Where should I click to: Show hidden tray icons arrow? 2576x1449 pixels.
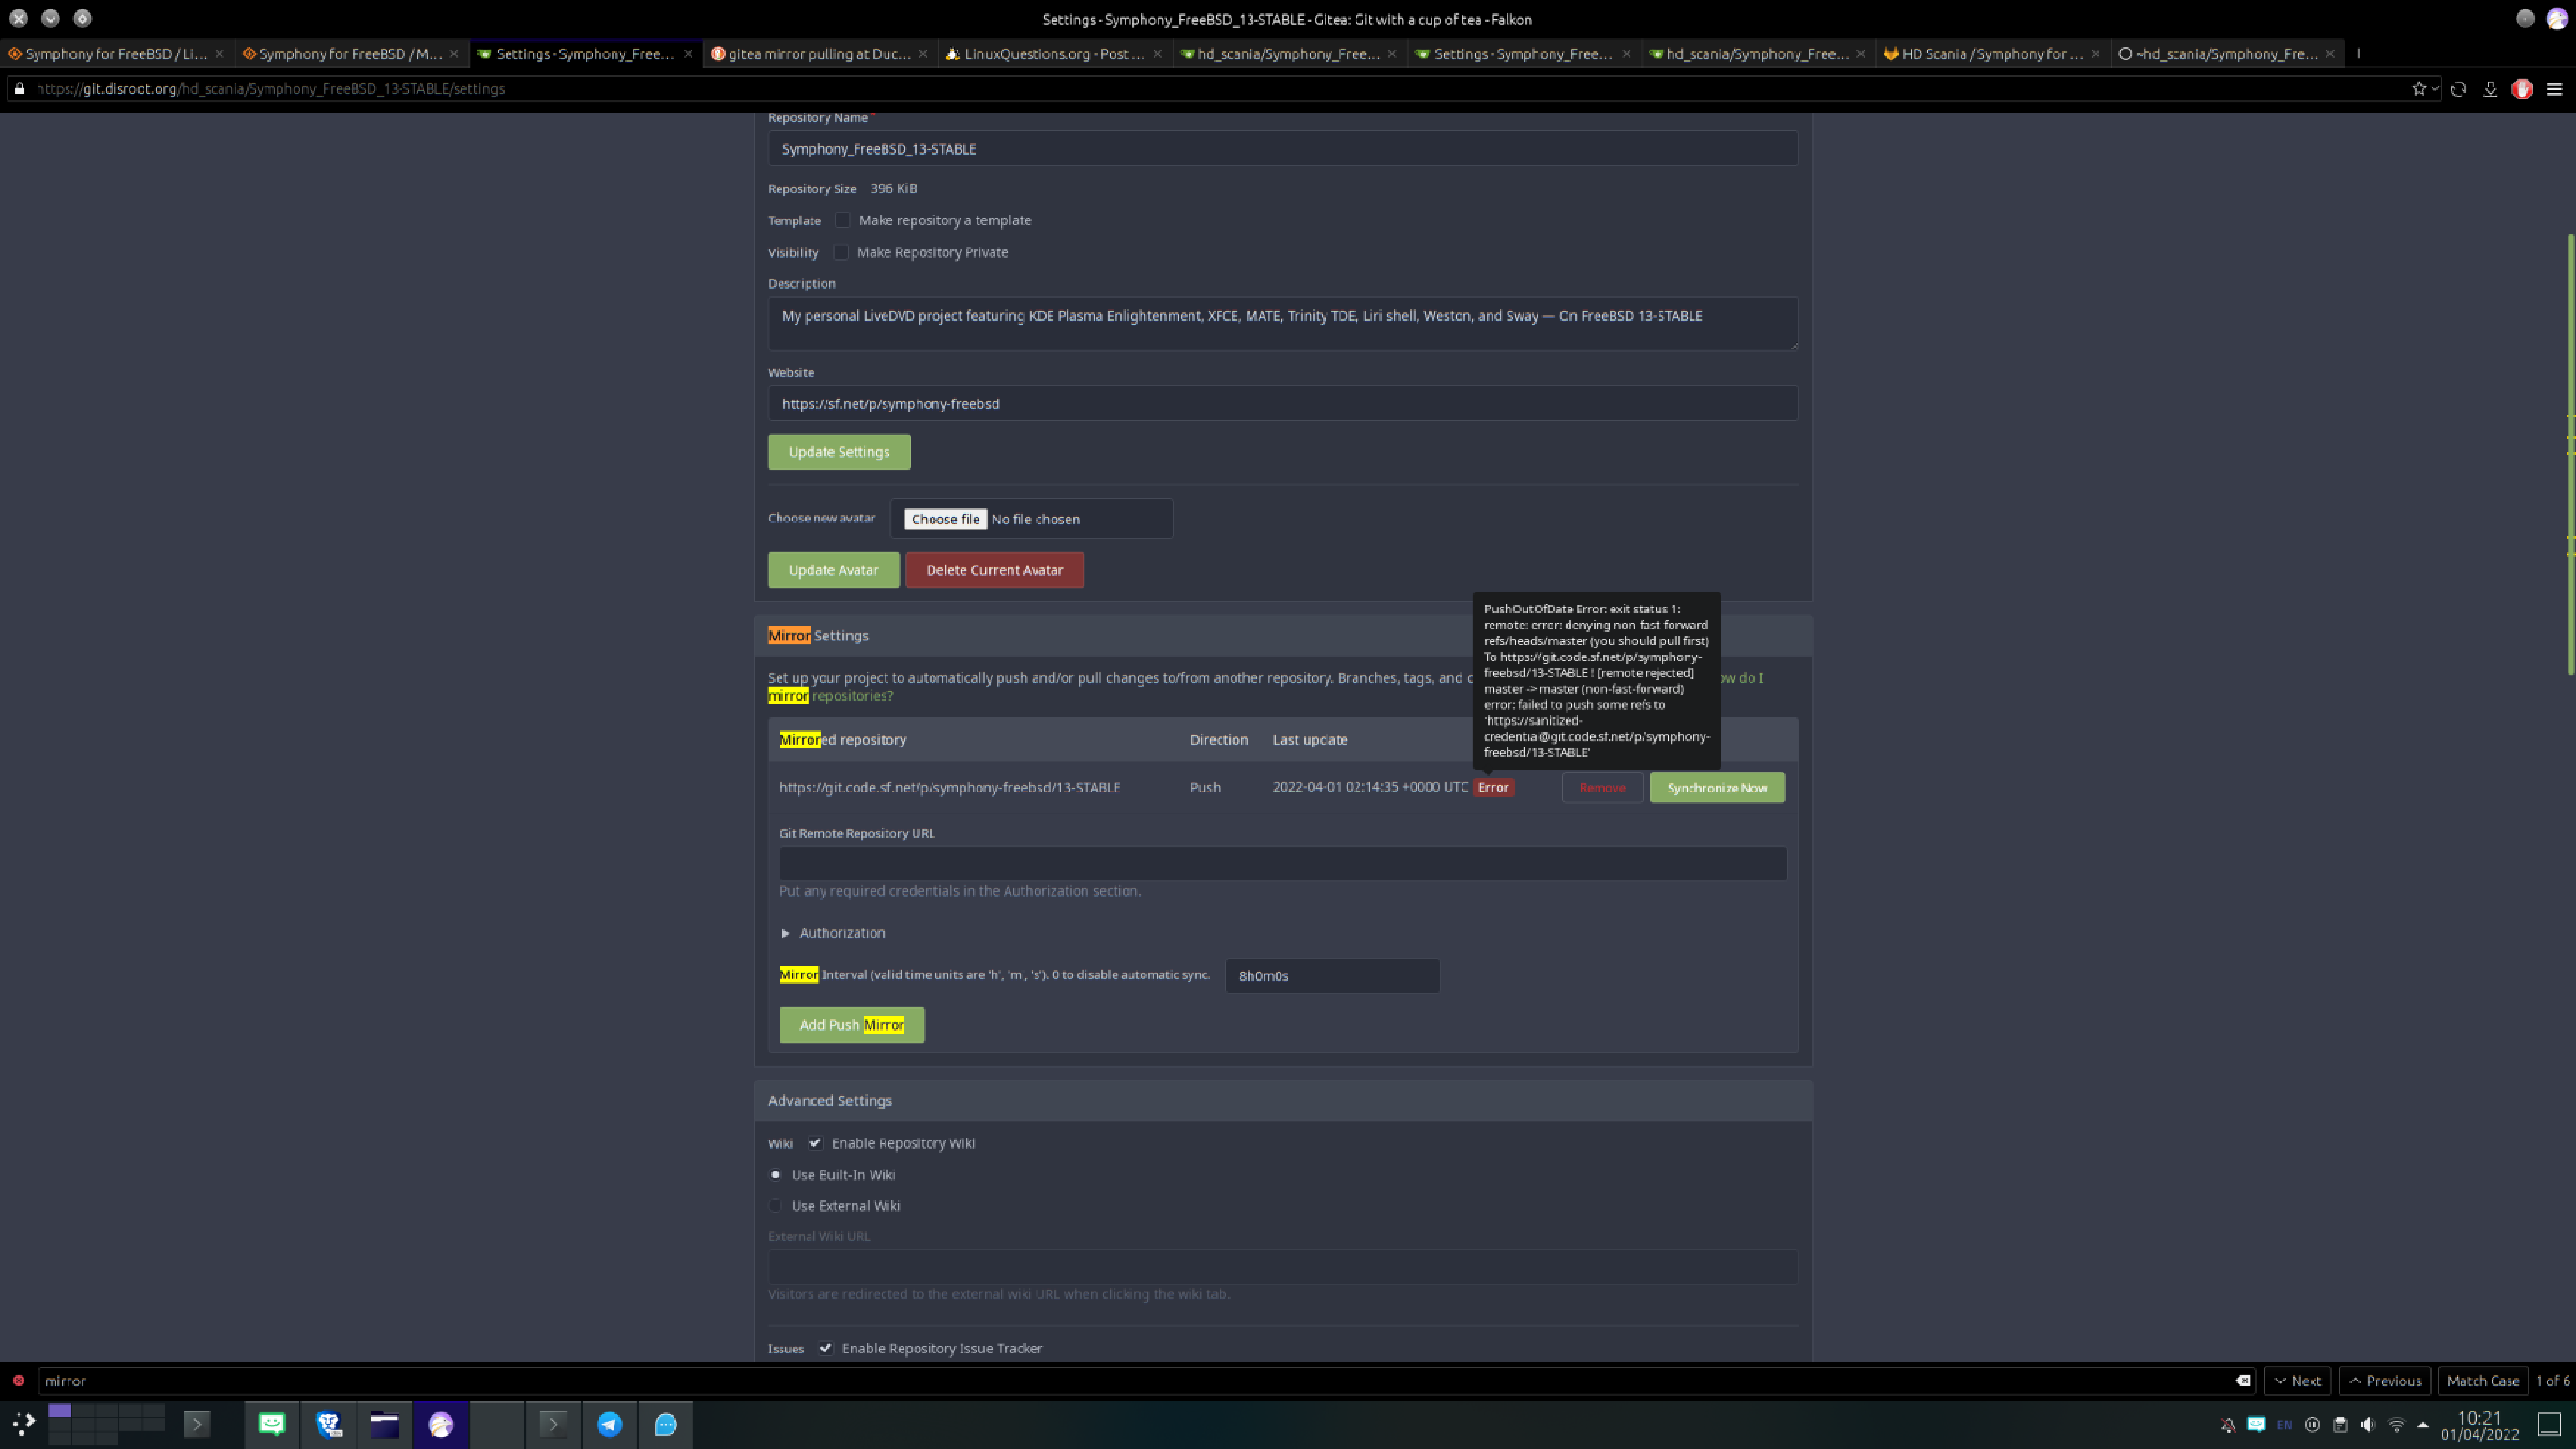(2423, 1425)
